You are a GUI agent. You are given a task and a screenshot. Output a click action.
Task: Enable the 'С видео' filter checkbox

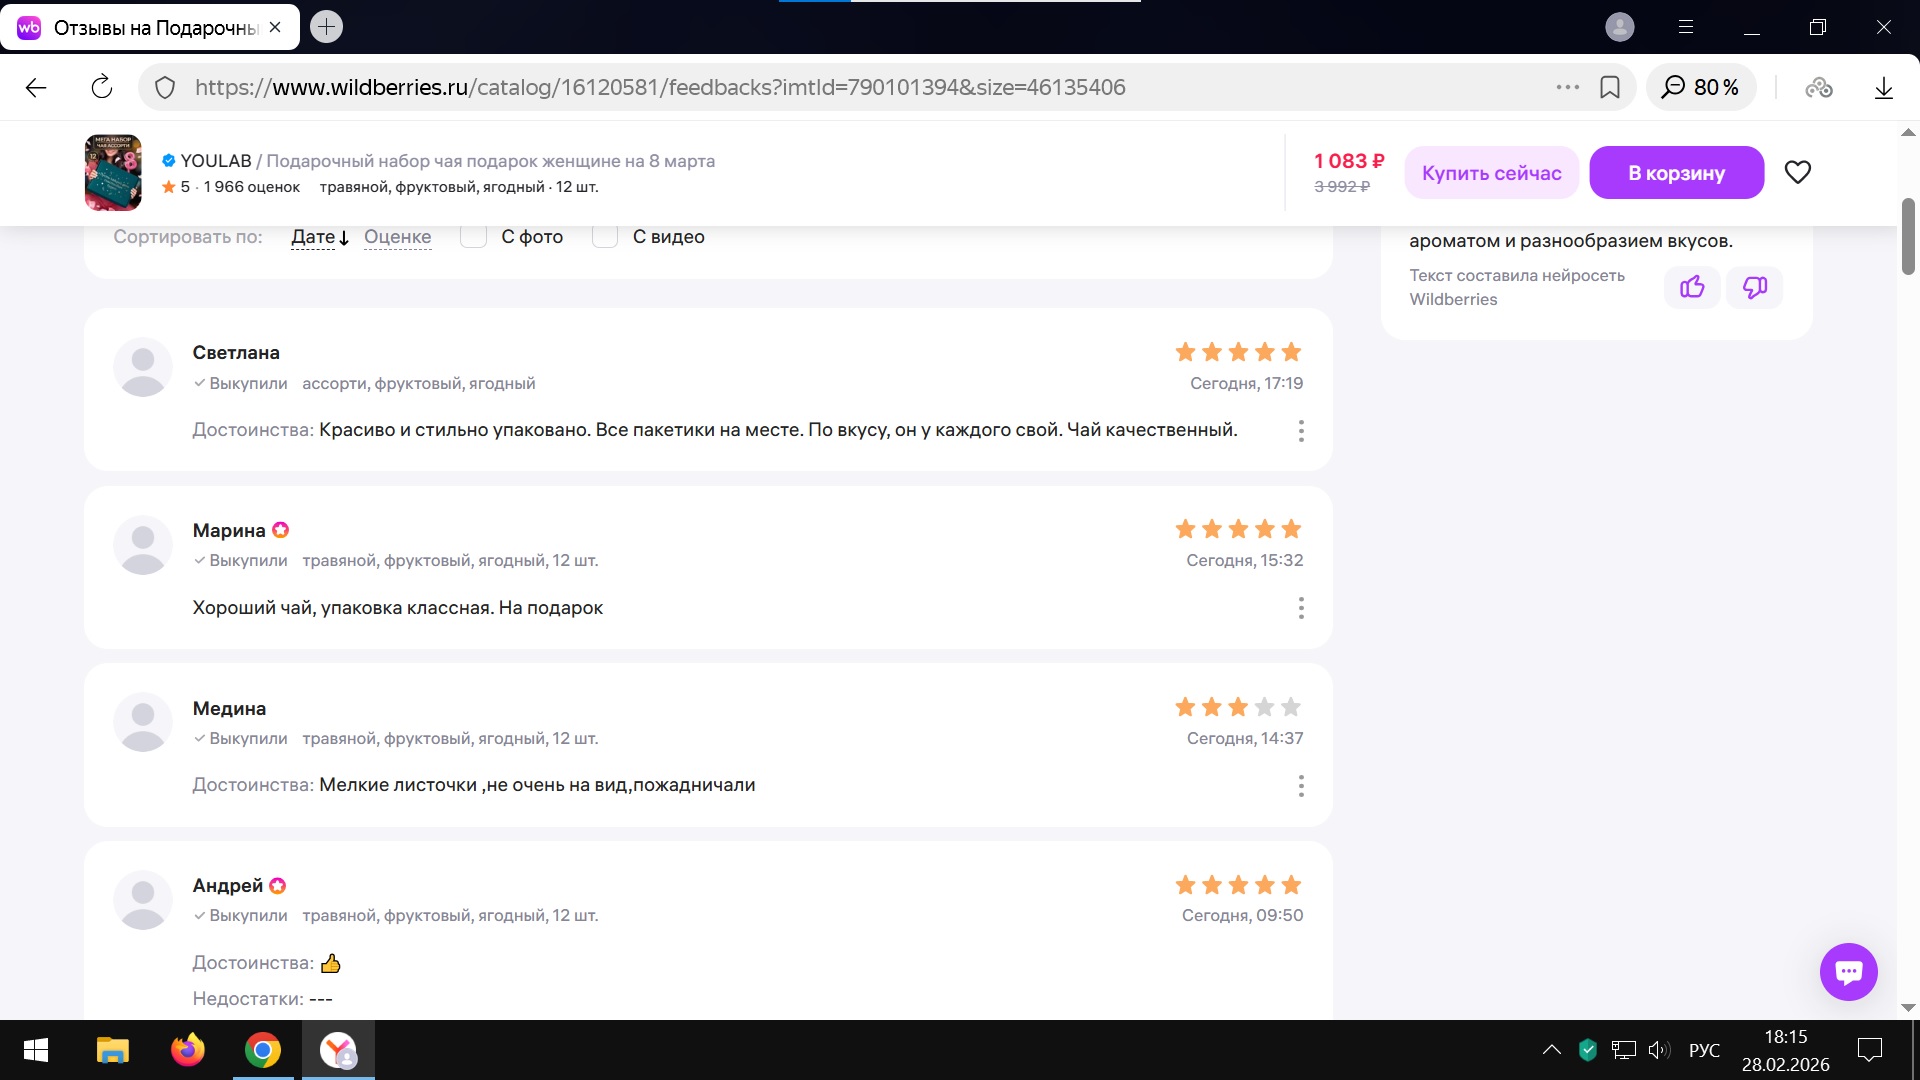click(605, 237)
